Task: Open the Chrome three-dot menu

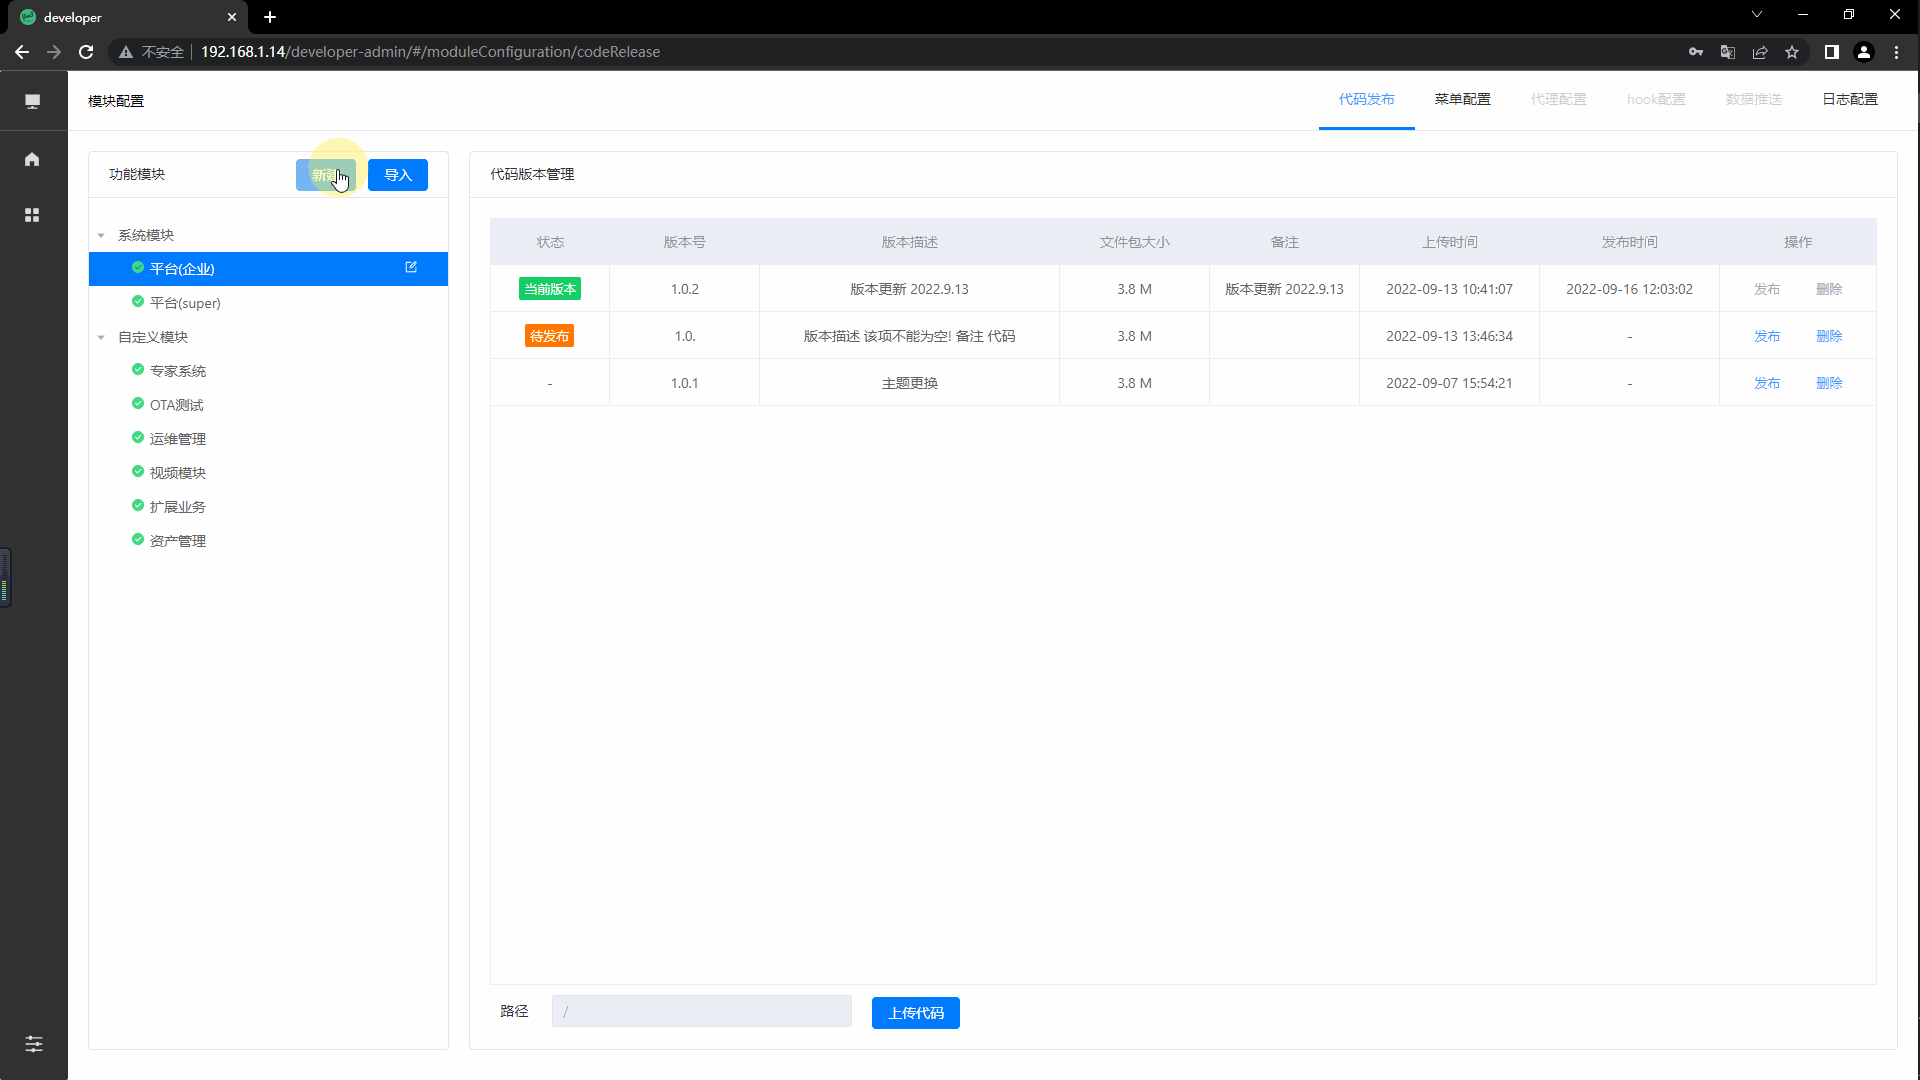Action: (1897, 52)
